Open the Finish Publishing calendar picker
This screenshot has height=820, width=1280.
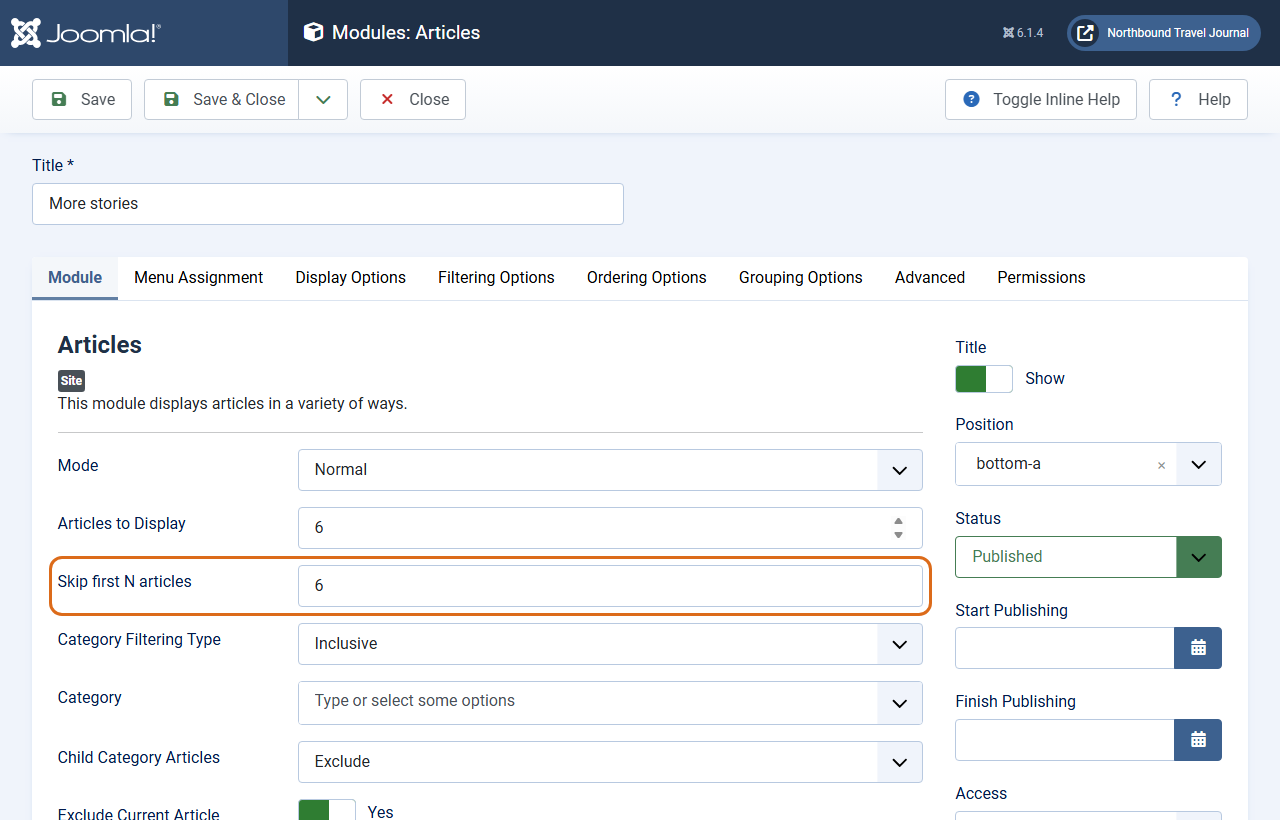pyautogui.click(x=1198, y=740)
